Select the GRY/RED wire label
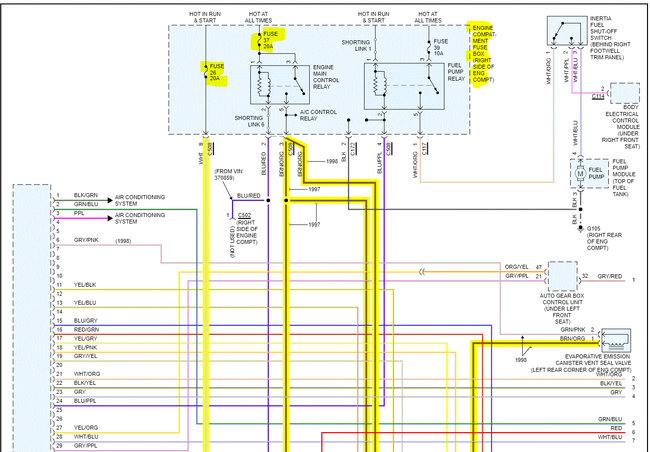 [x=610, y=276]
